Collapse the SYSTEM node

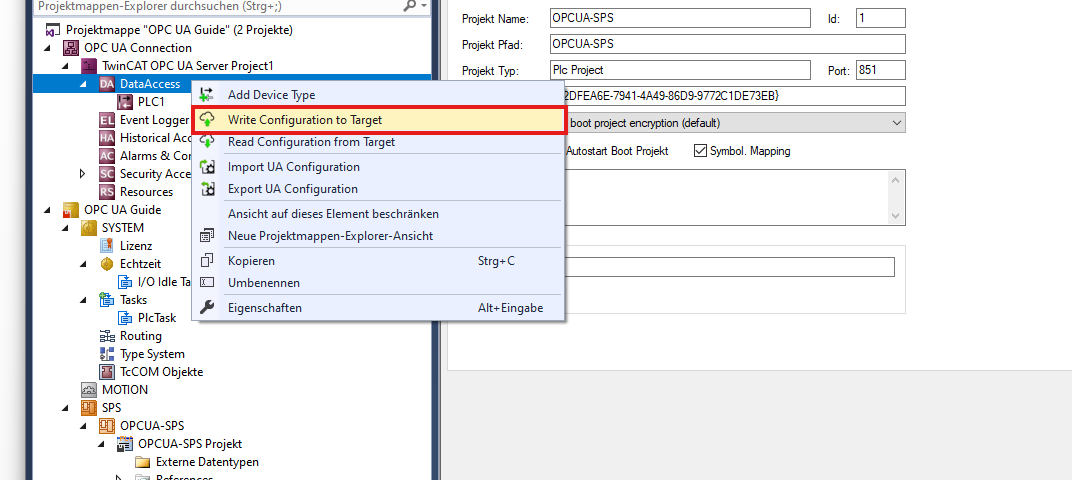click(x=66, y=228)
